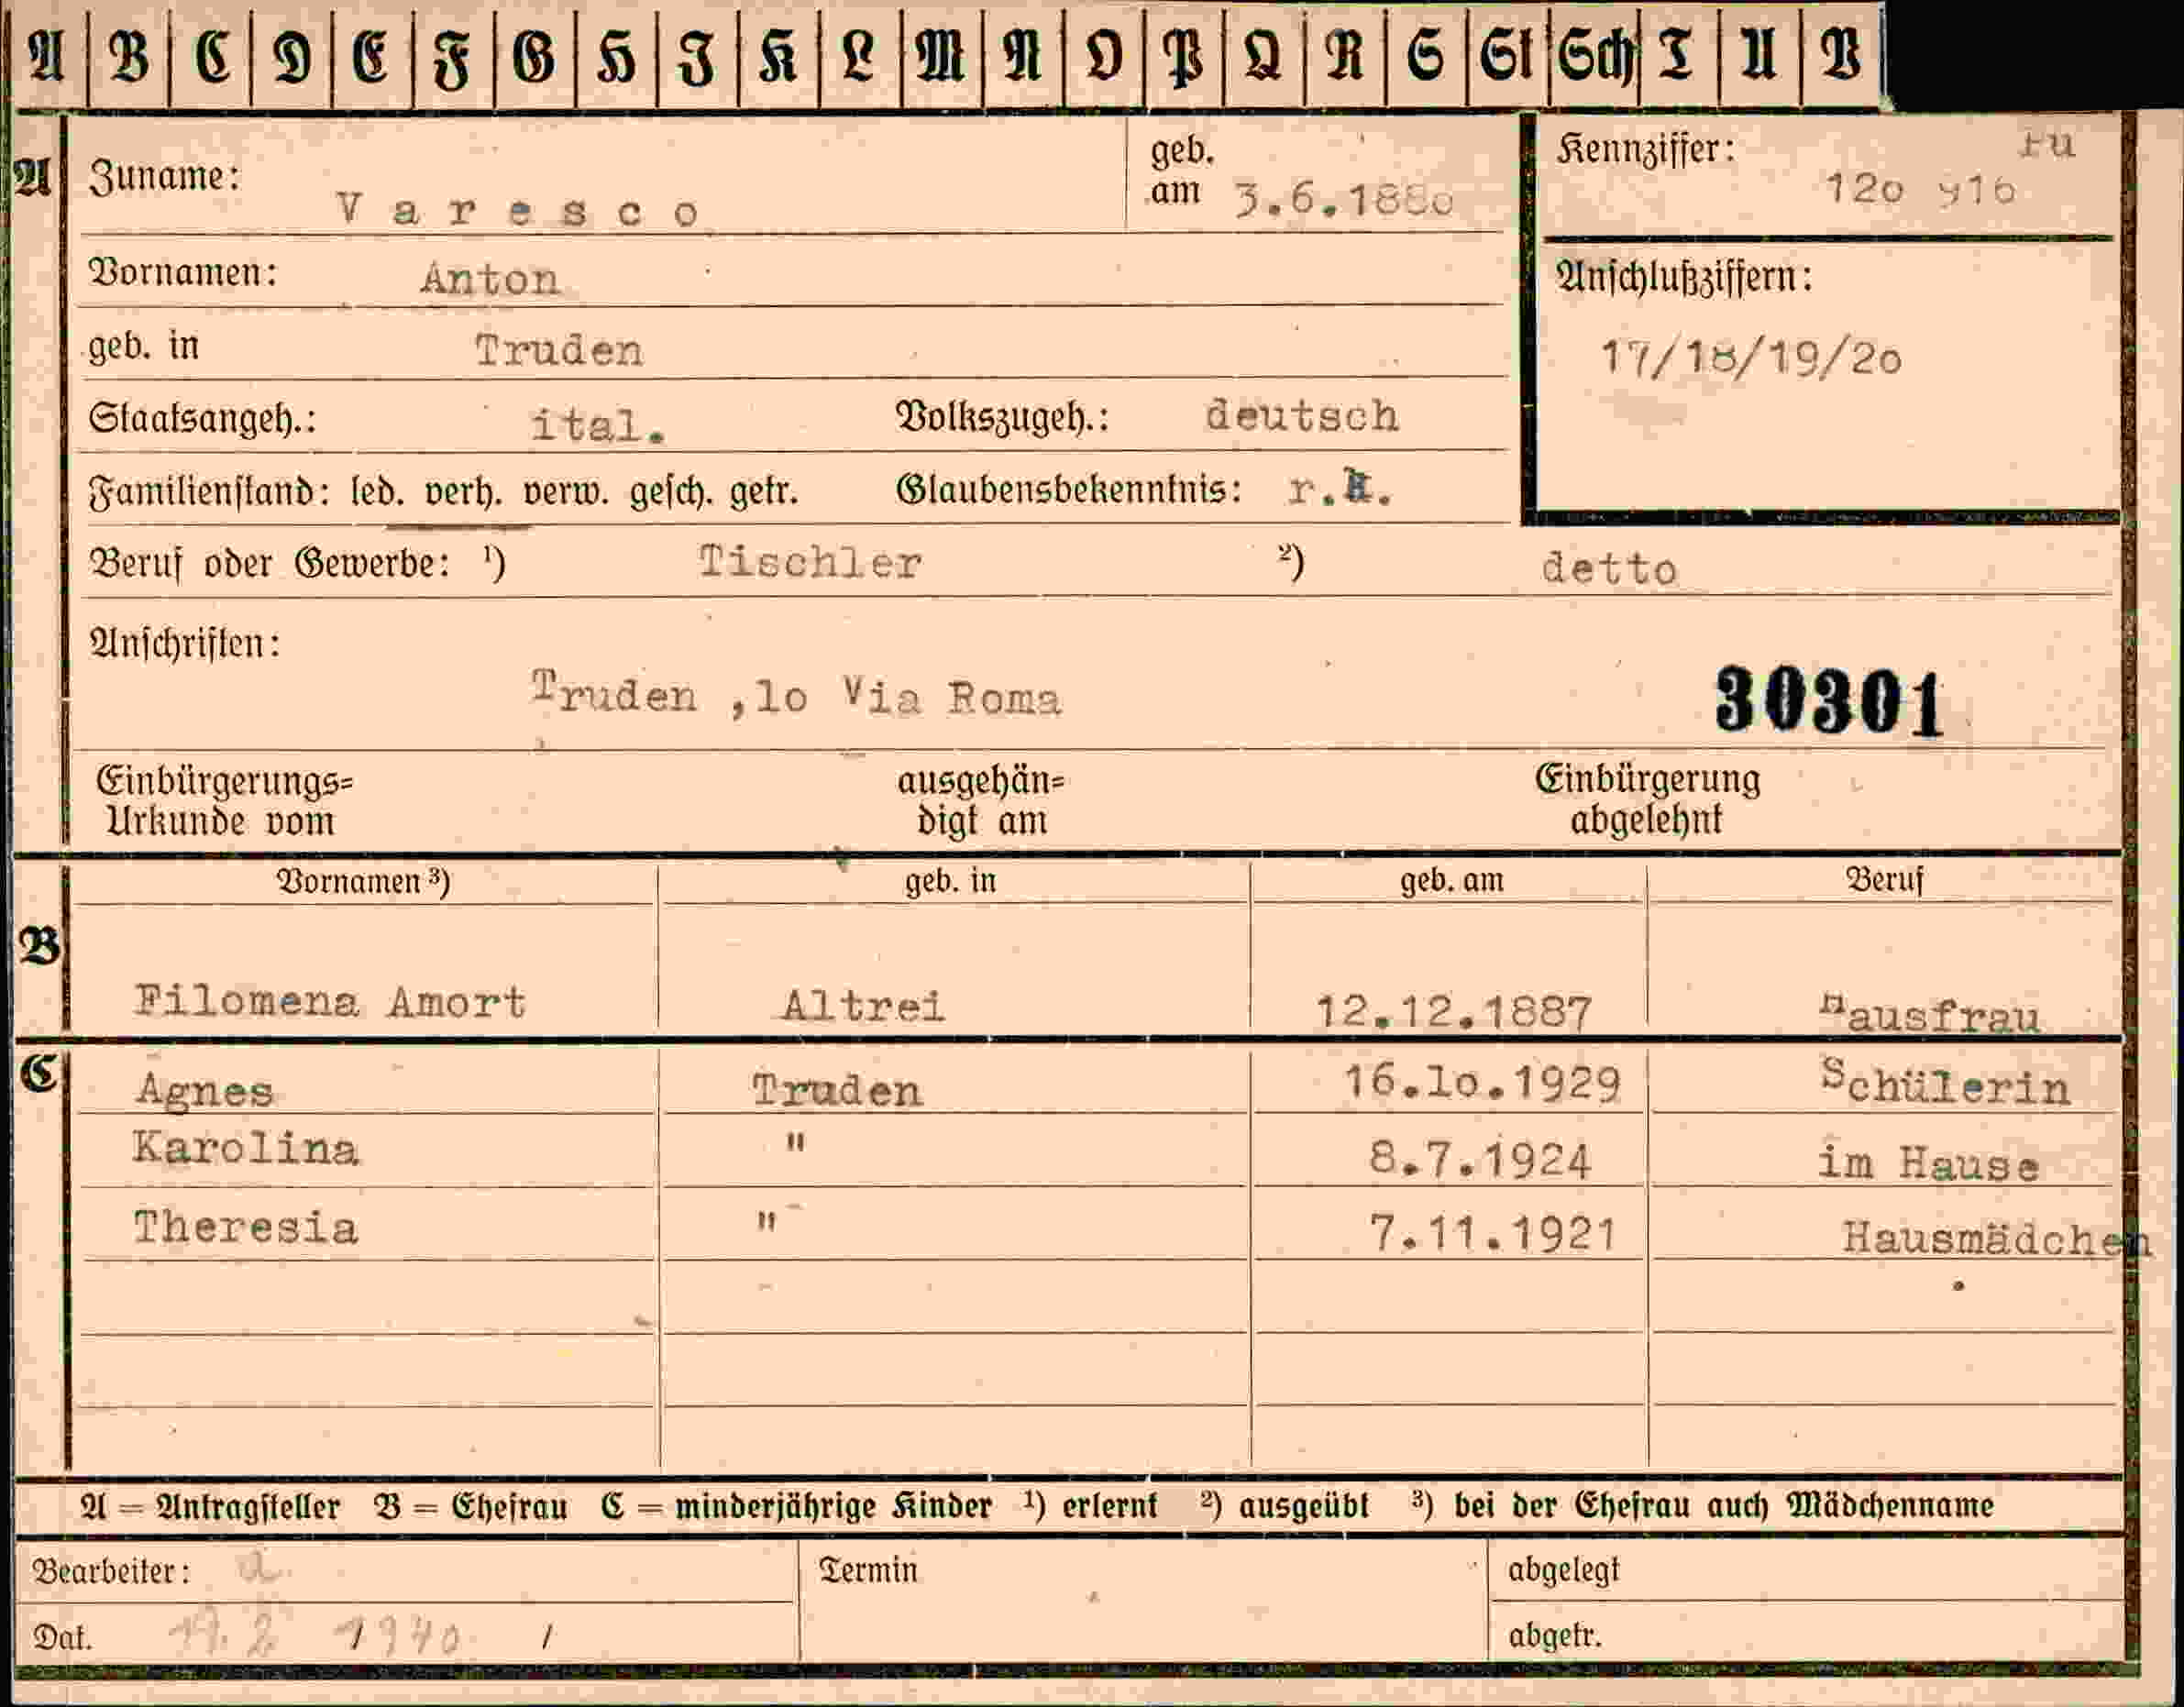The width and height of the screenshot is (2184, 1707).
Task: Click the legend text 'Antragsteller'
Action: coord(248,1506)
